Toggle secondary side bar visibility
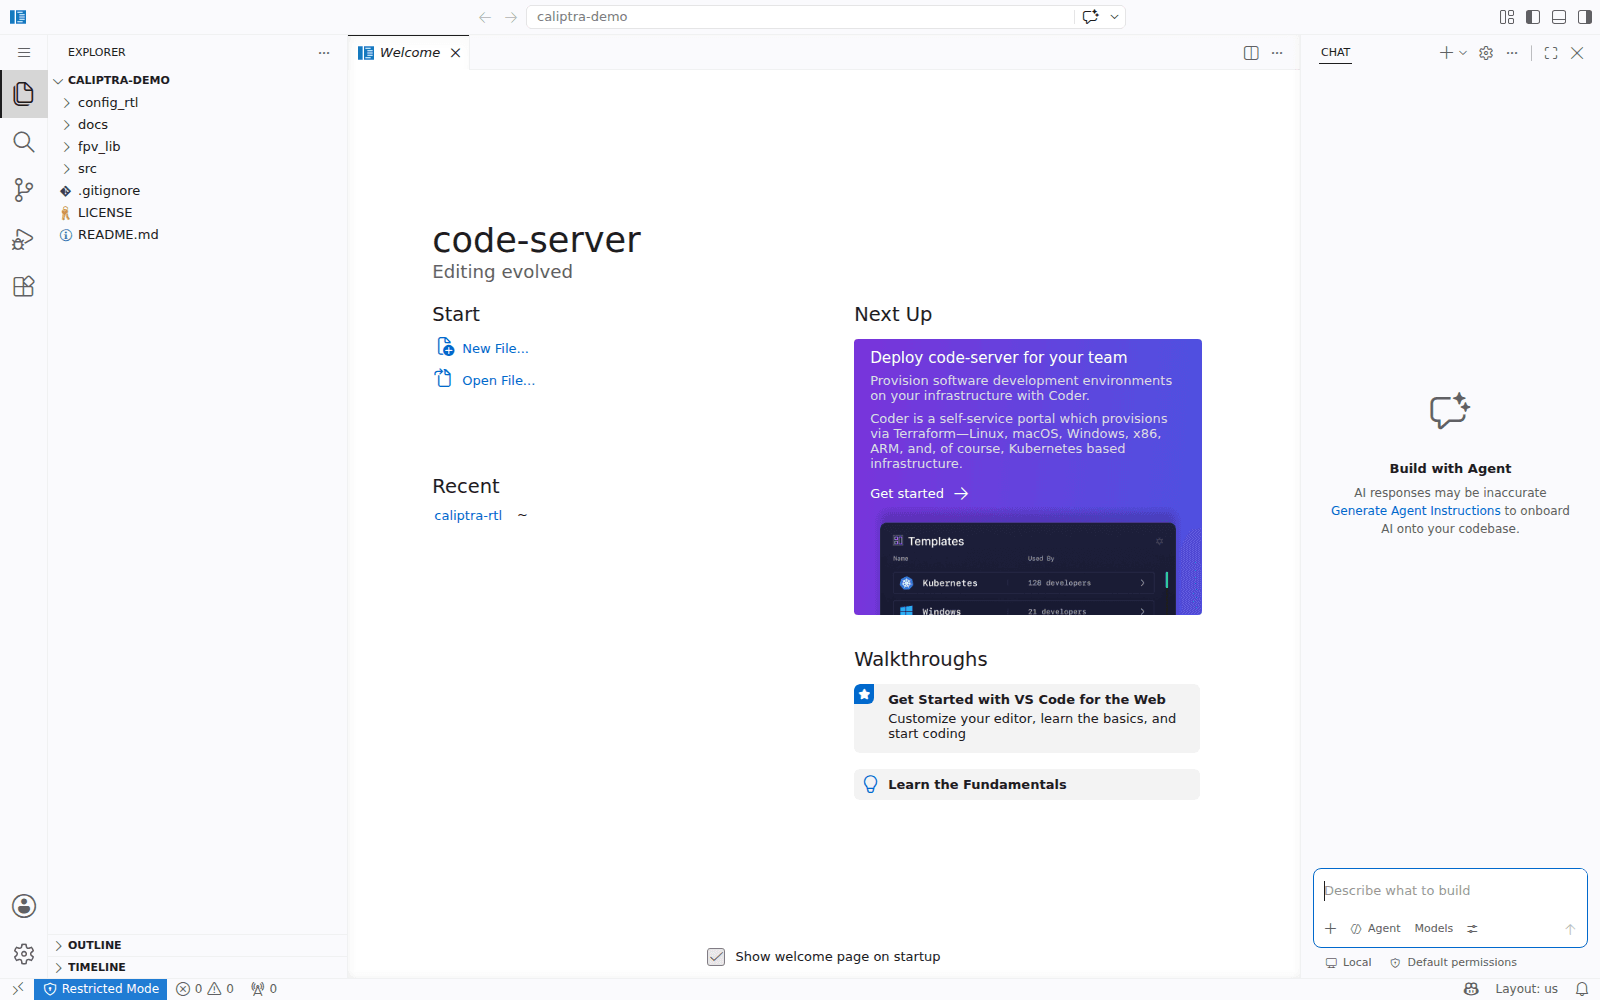This screenshot has height=1000, width=1600. [x=1585, y=17]
